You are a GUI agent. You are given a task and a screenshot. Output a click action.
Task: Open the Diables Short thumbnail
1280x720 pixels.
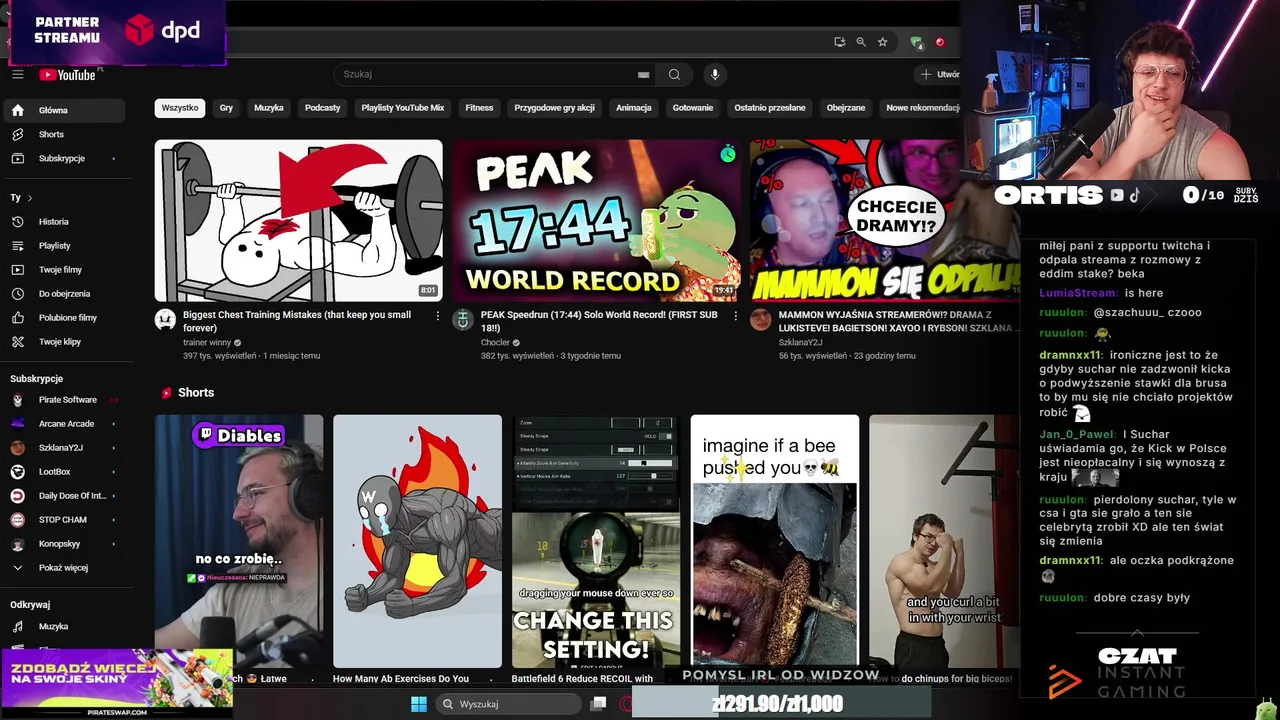239,541
